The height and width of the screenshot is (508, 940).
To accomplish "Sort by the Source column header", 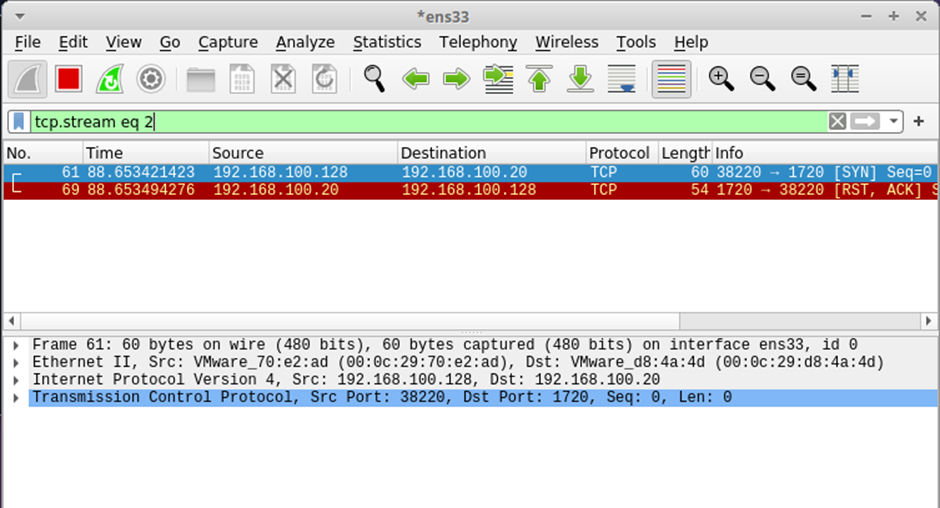I will click(x=303, y=153).
